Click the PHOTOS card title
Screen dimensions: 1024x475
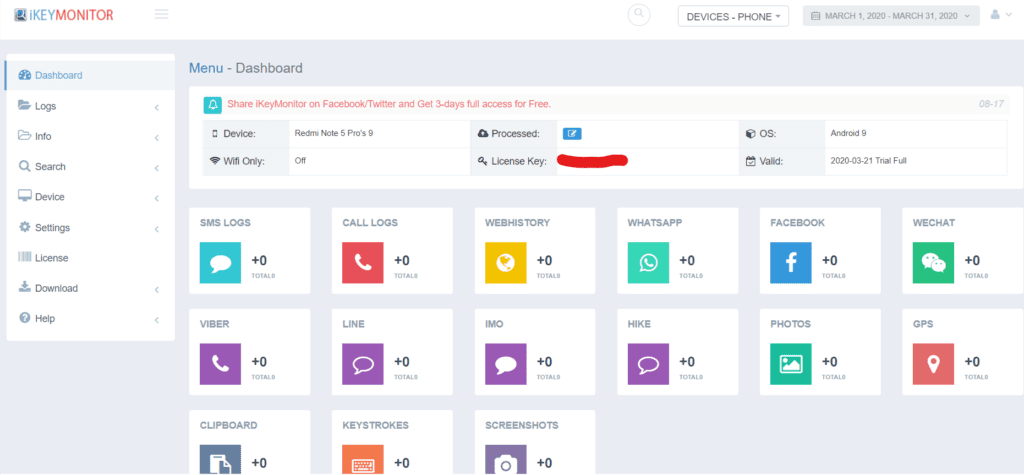[x=790, y=324]
